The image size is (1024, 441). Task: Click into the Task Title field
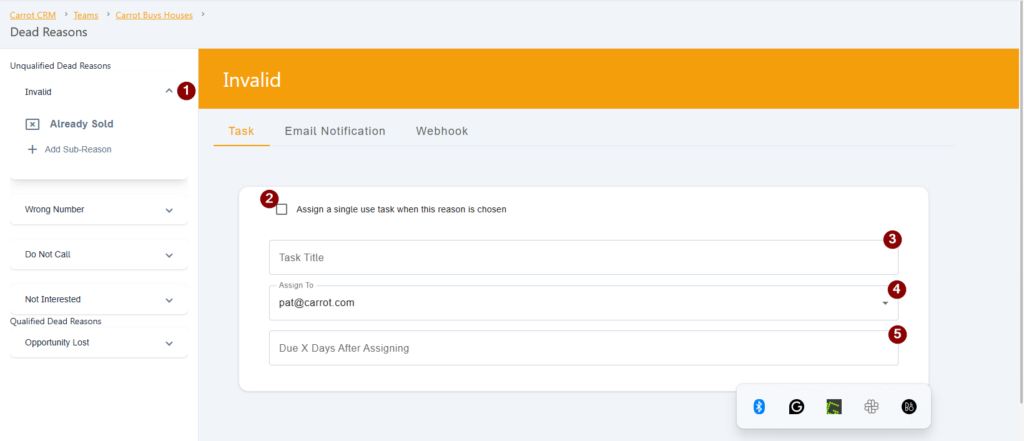click(x=584, y=257)
